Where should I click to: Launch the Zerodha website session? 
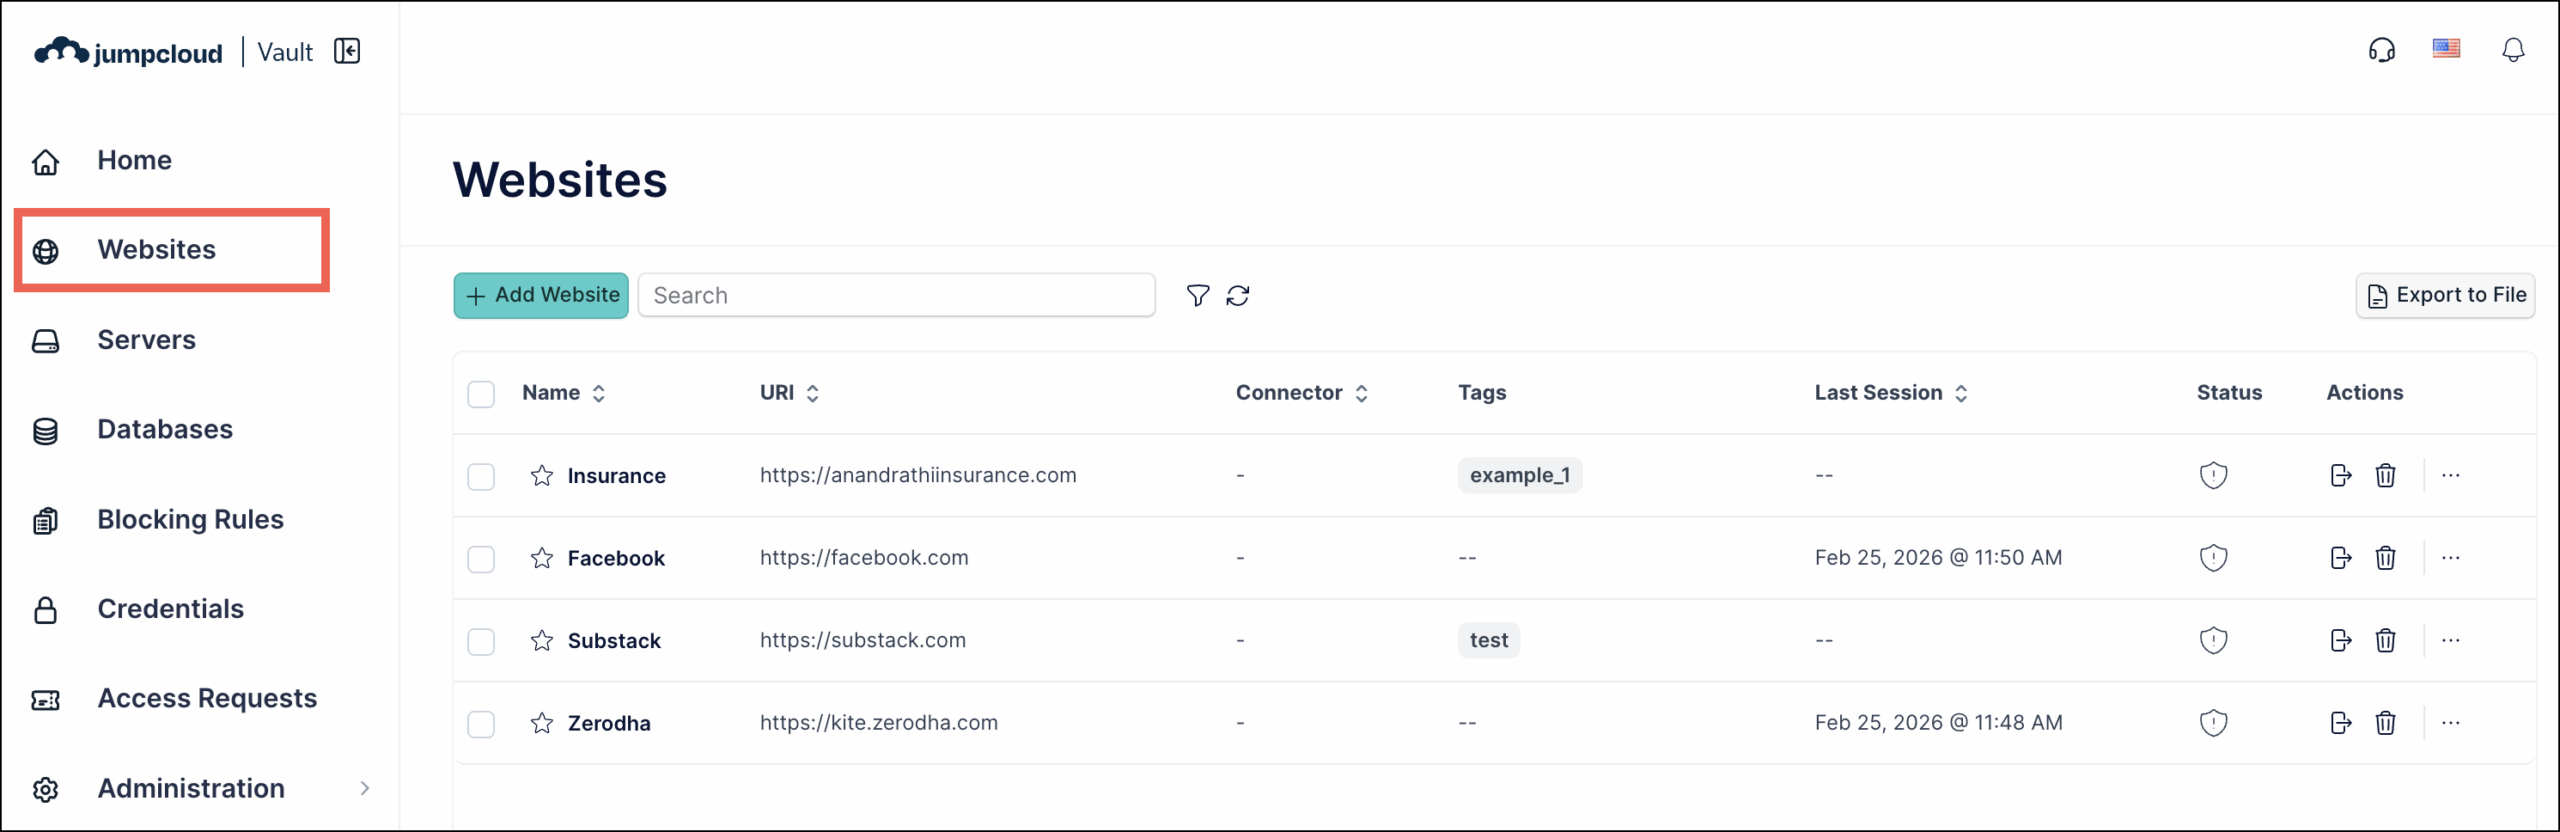point(2340,722)
